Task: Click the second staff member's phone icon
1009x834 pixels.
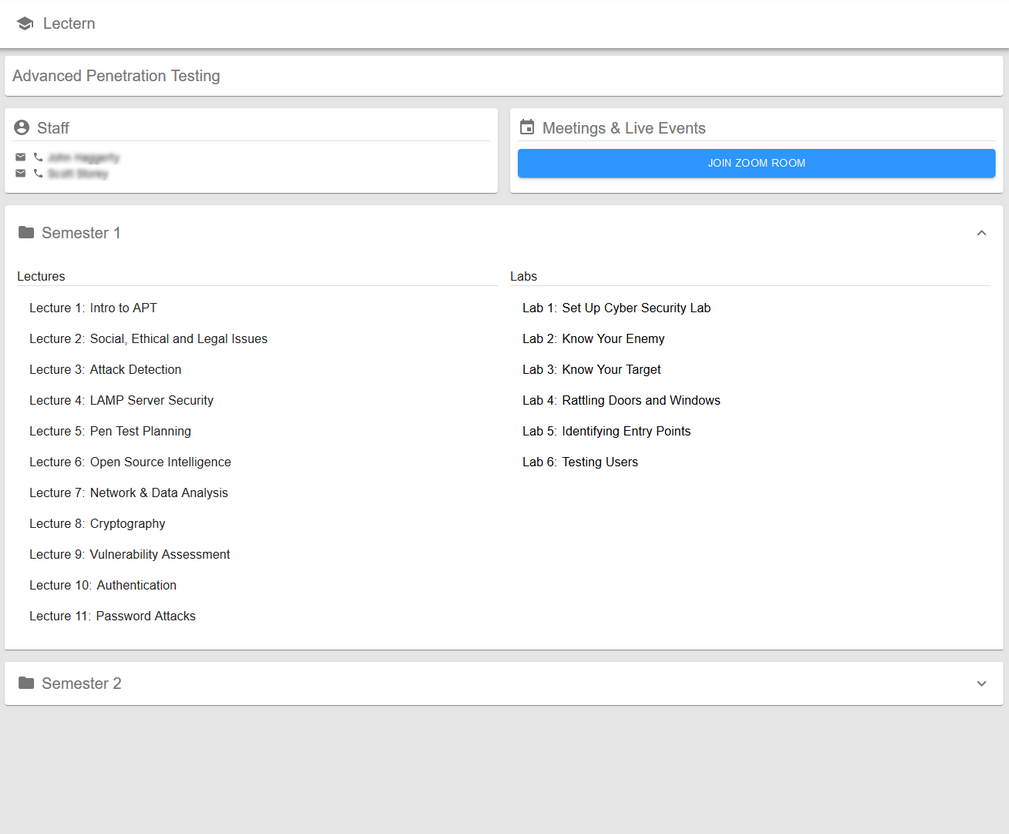Action: click(38, 173)
